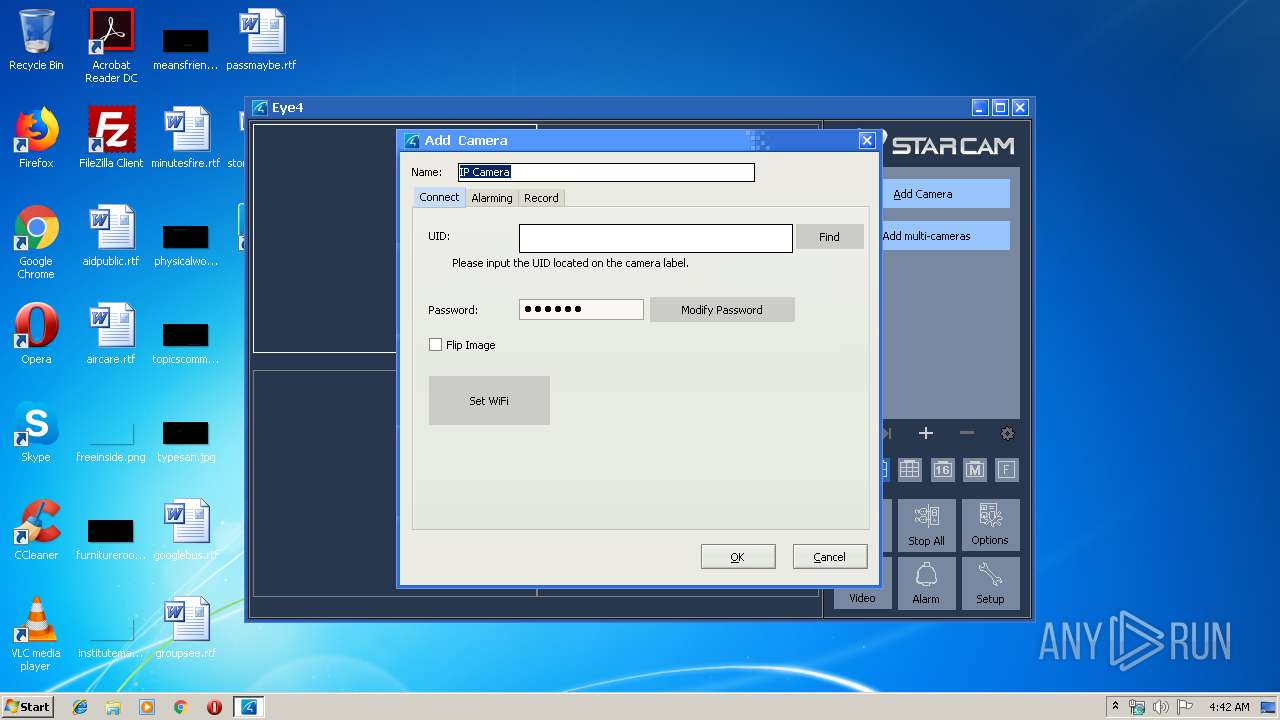Click Add multi-cameras in Eye4 sidebar

945,236
